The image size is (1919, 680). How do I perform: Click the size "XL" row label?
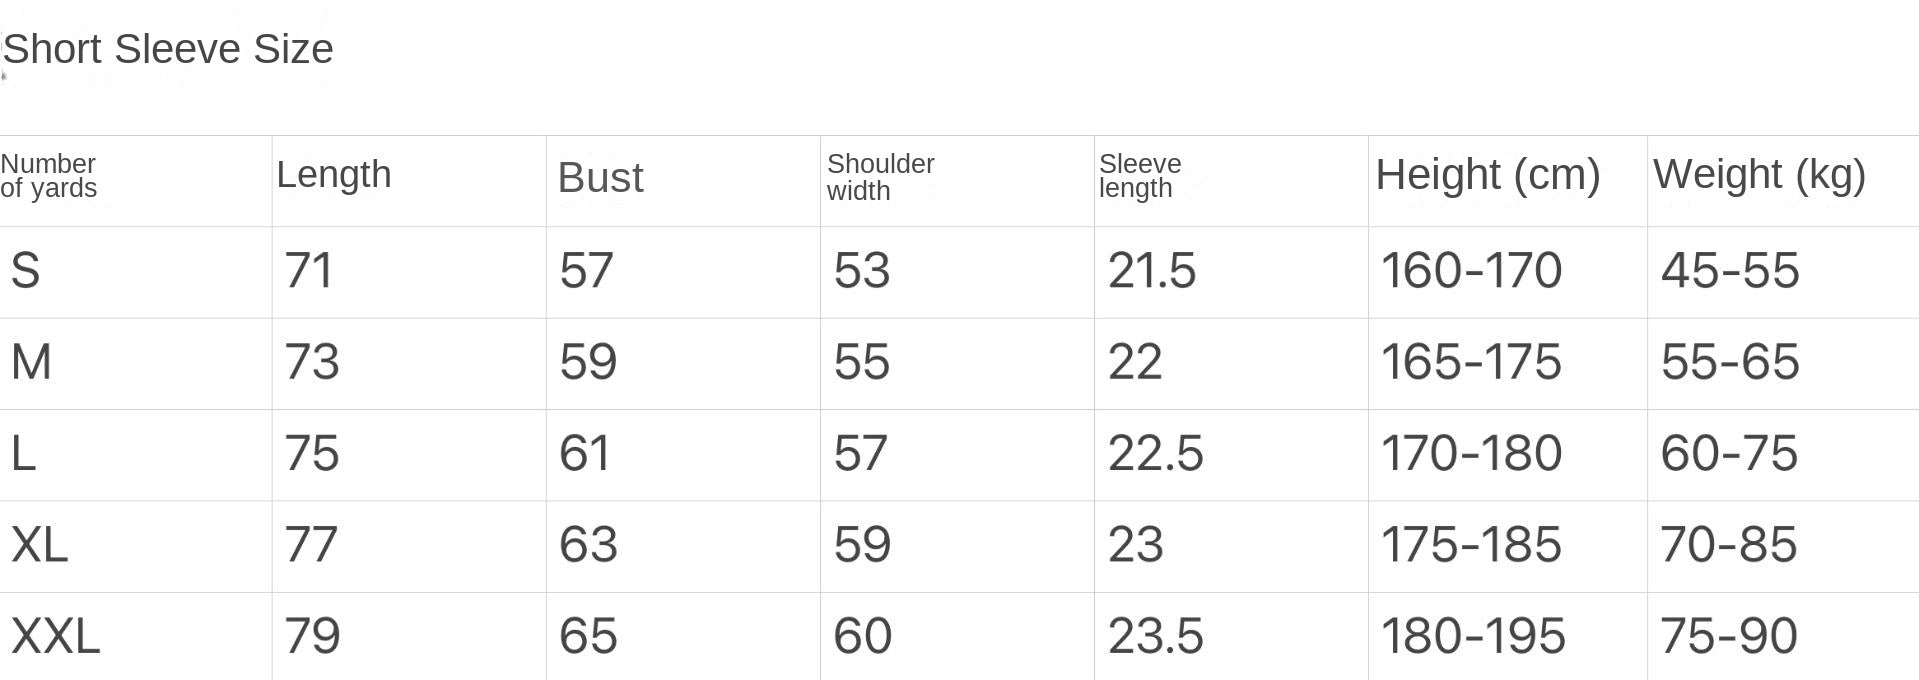(x=39, y=545)
